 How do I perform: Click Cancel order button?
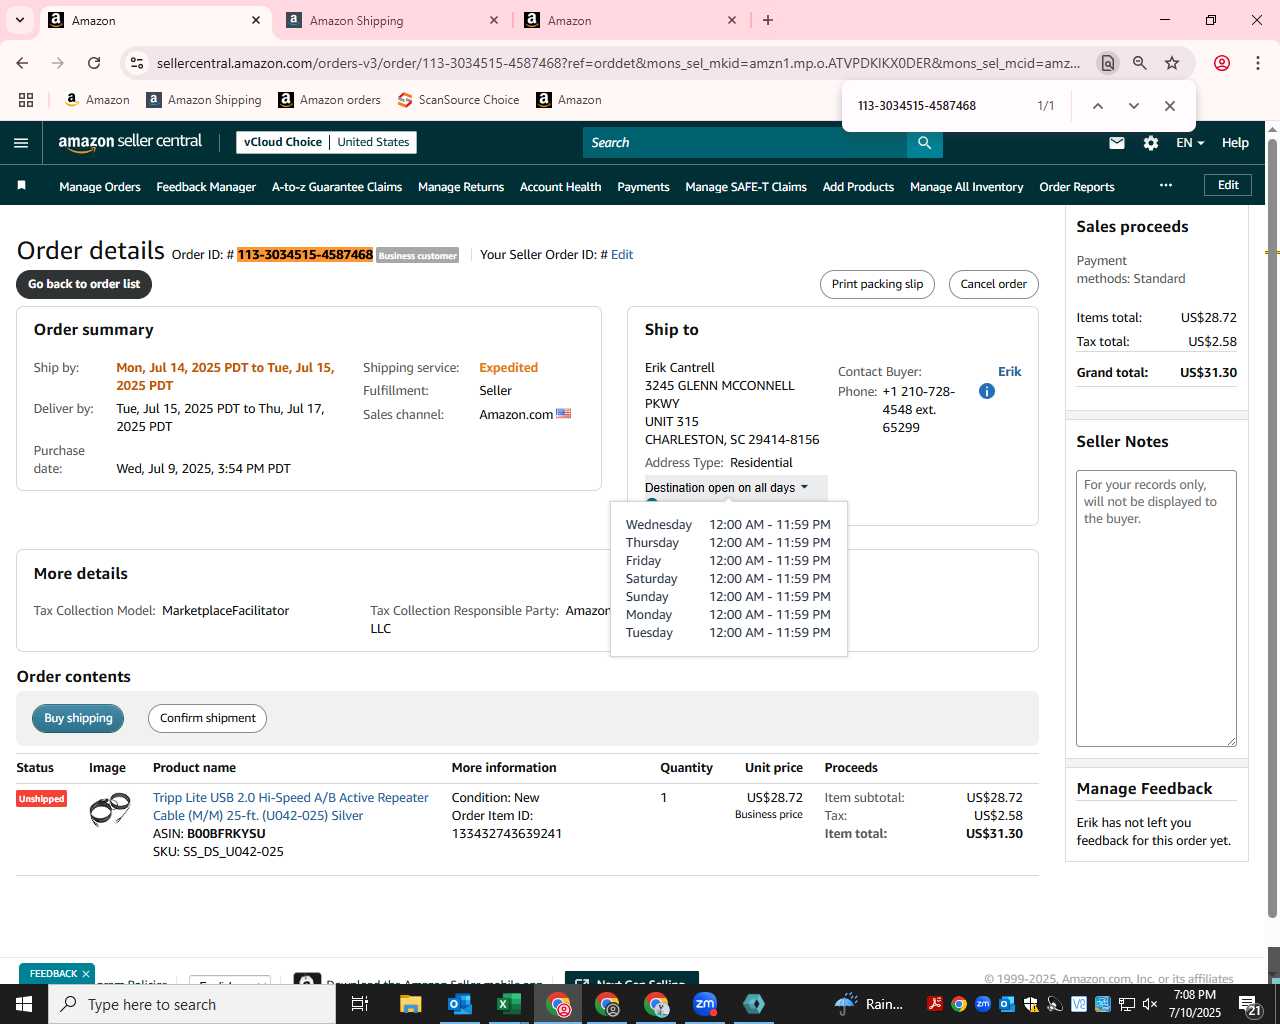(x=994, y=284)
